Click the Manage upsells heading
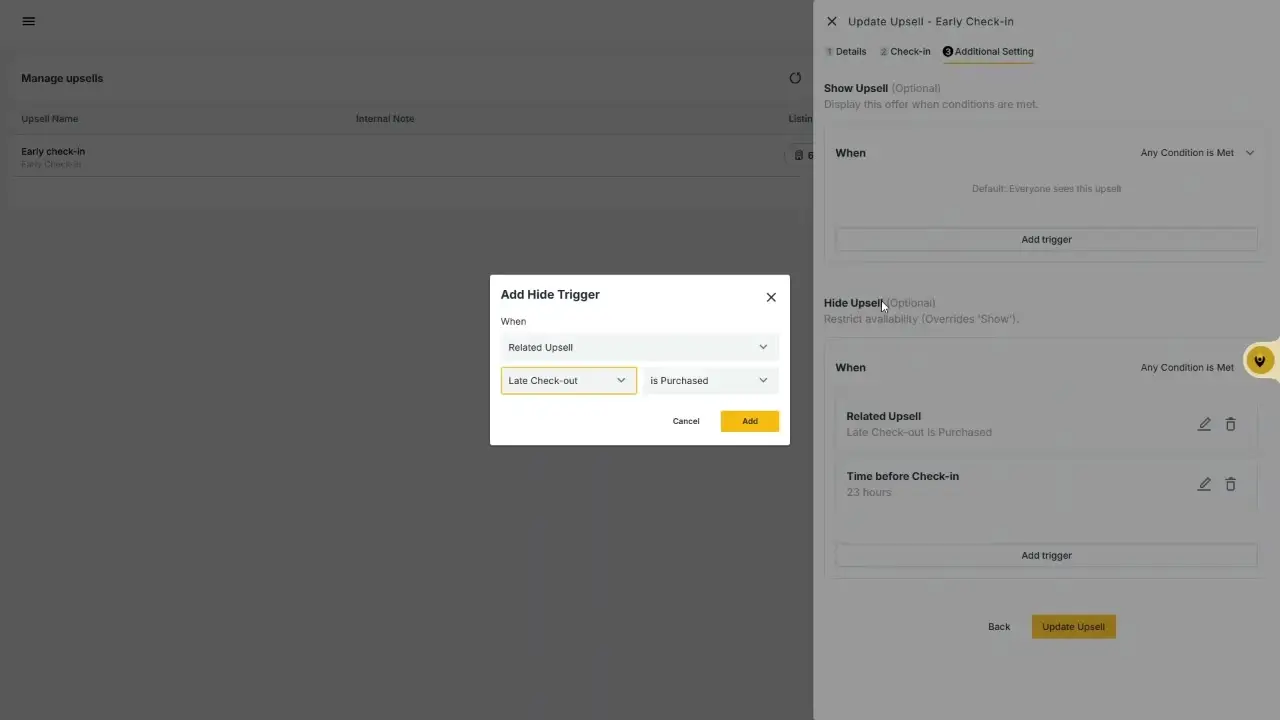1280x720 pixels. (62, 78)
